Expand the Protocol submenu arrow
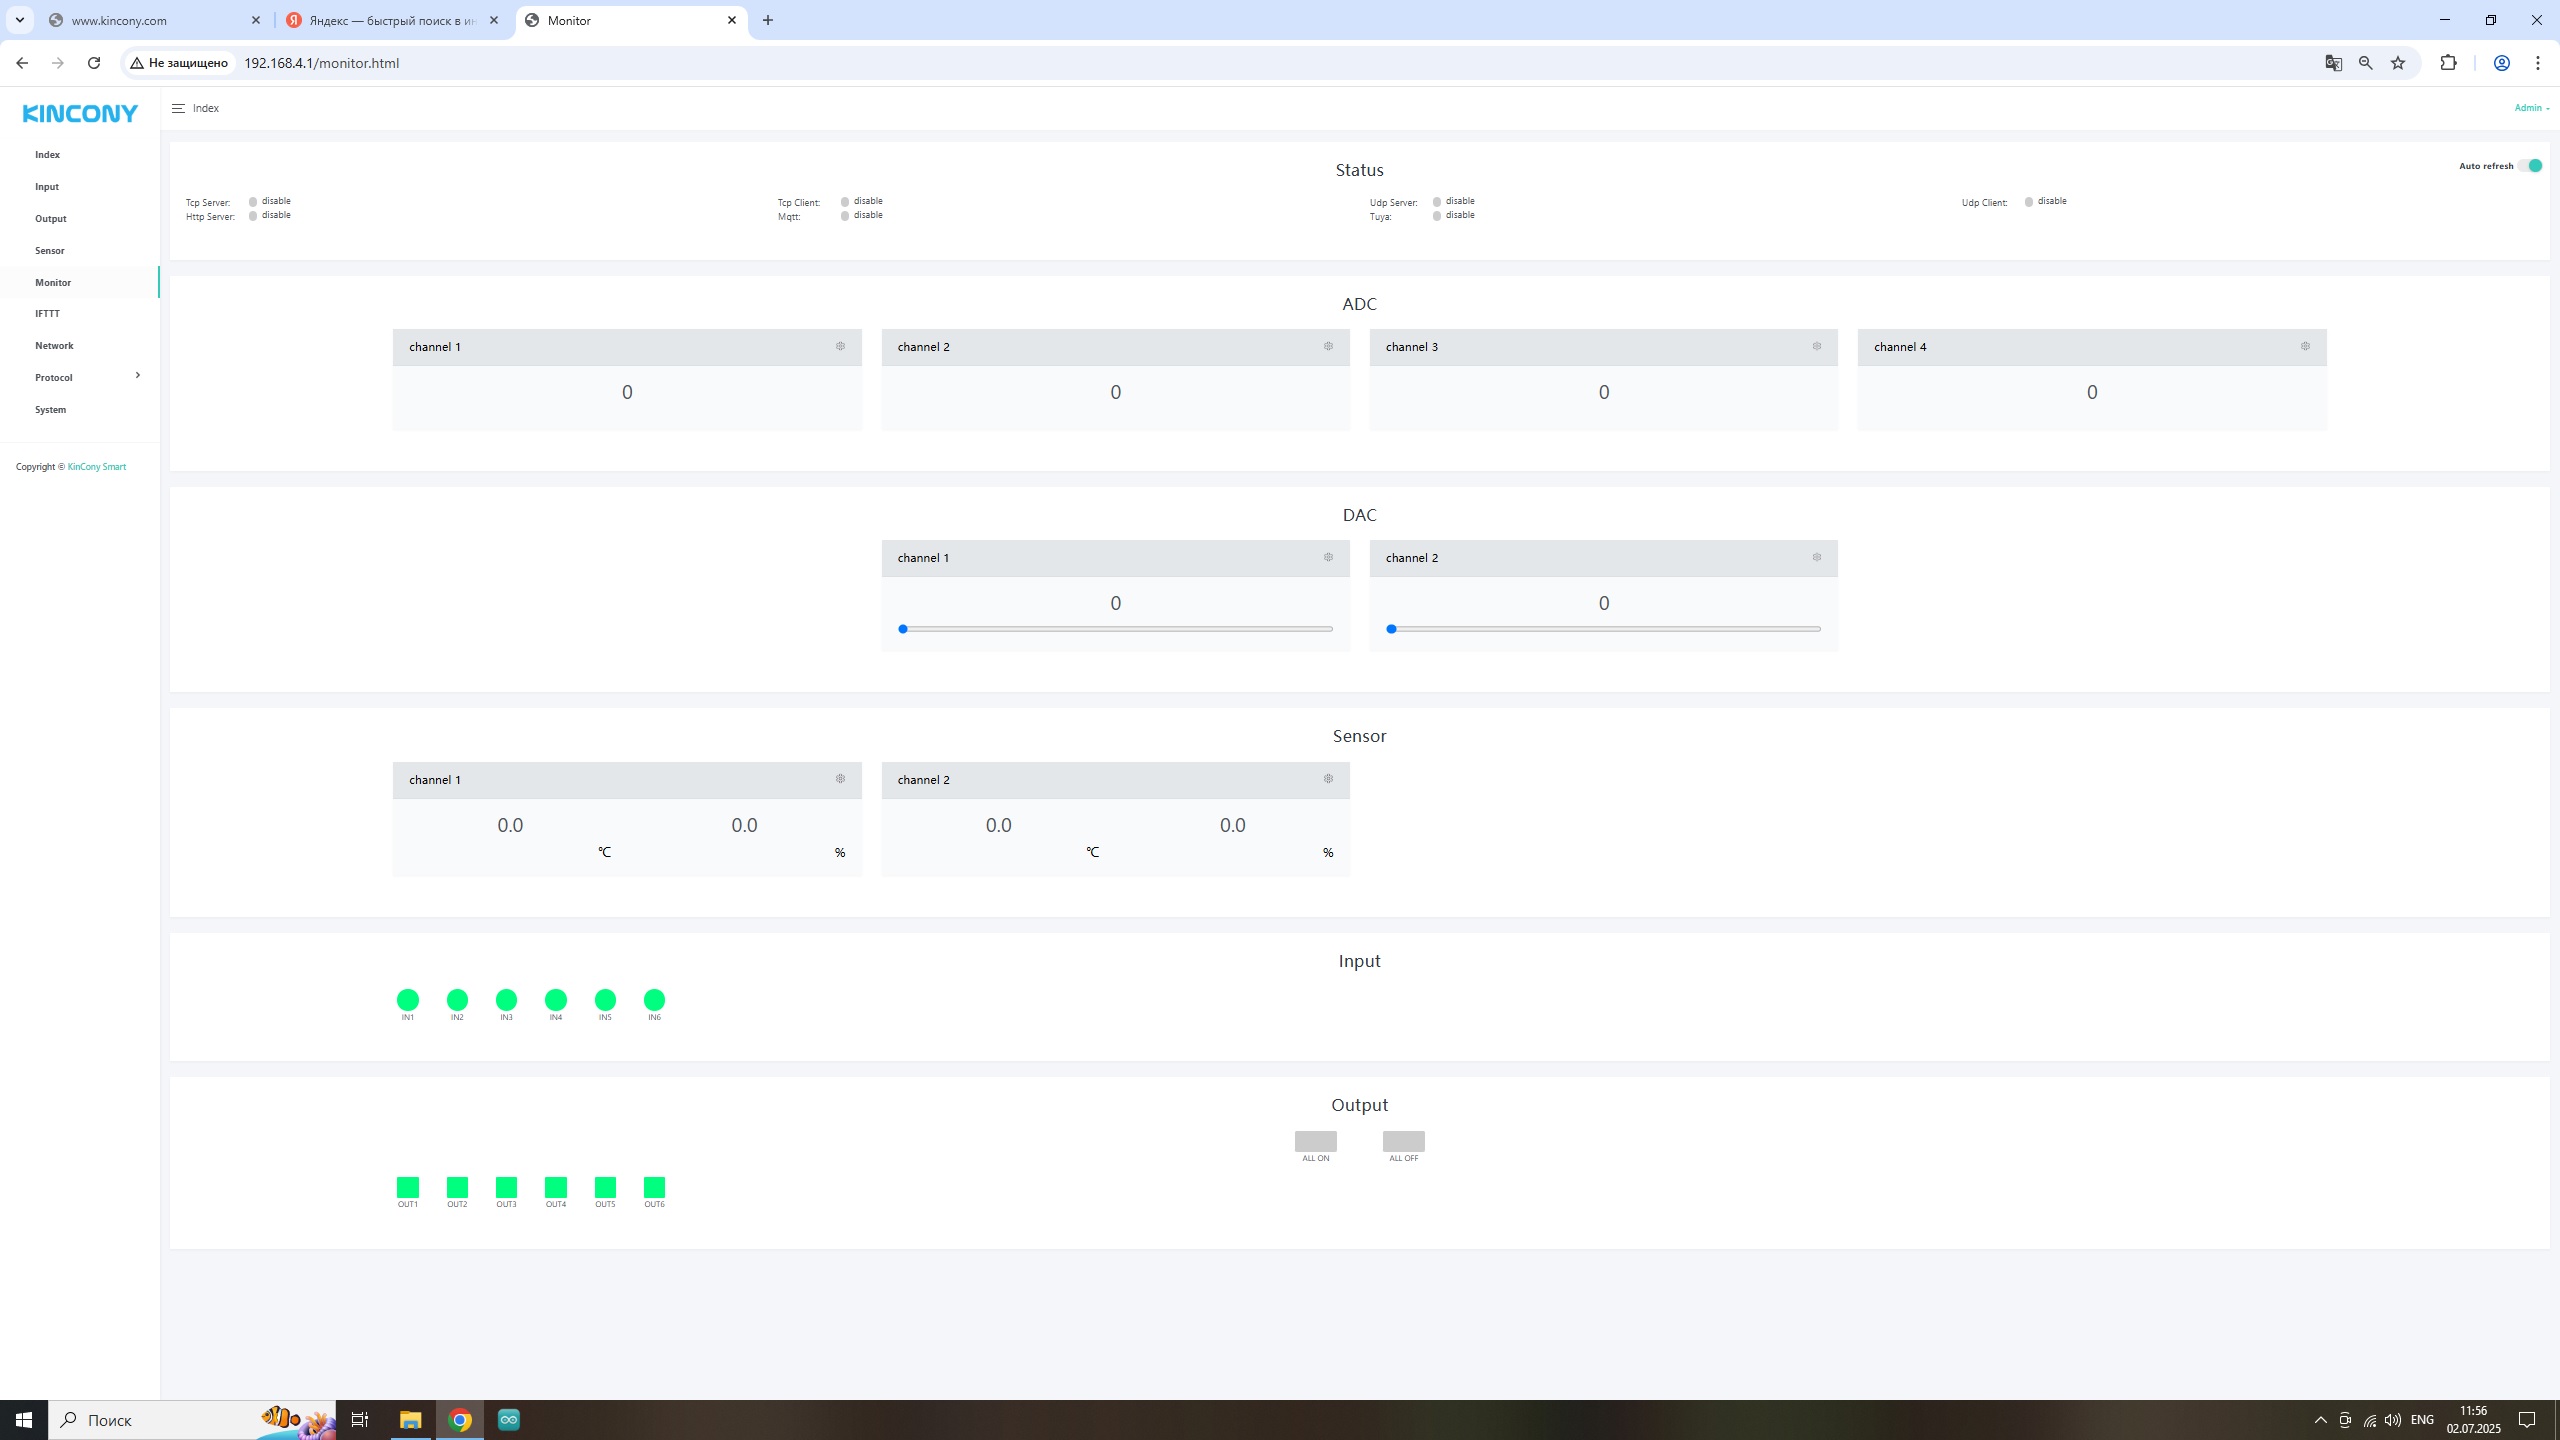 137,376
